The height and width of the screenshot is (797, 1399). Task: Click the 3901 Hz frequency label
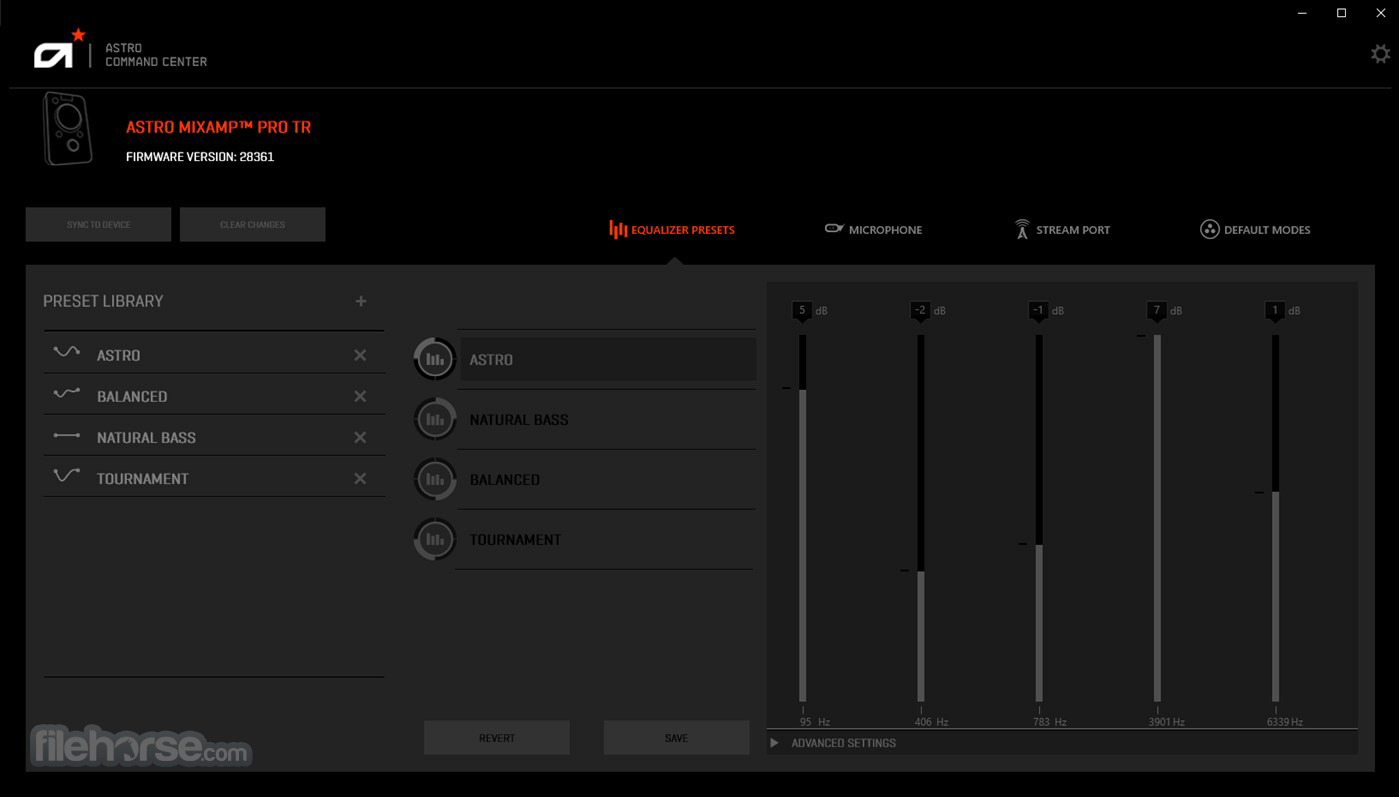1167,722
